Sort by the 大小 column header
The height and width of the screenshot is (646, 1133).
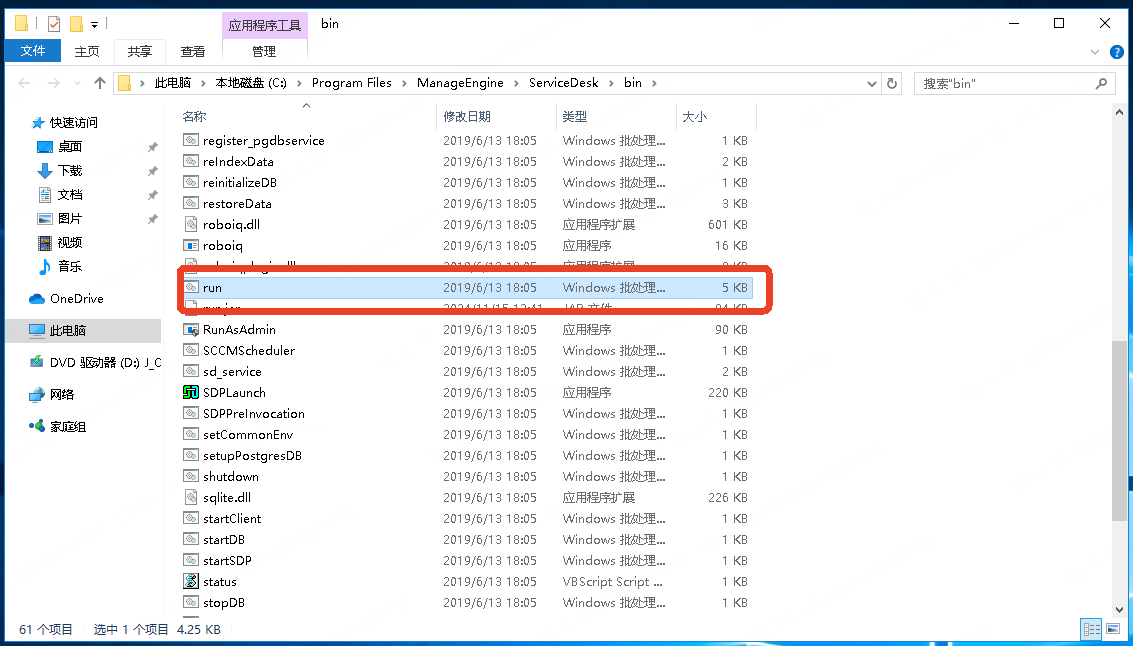point(694,116)
